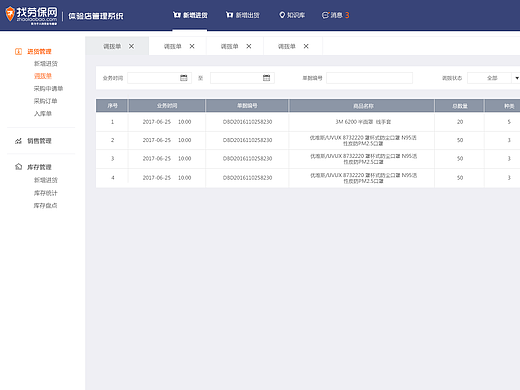Close the active gray 调拨单 tab
Viewport: 520px width, 390px height.
coord(131,46)
